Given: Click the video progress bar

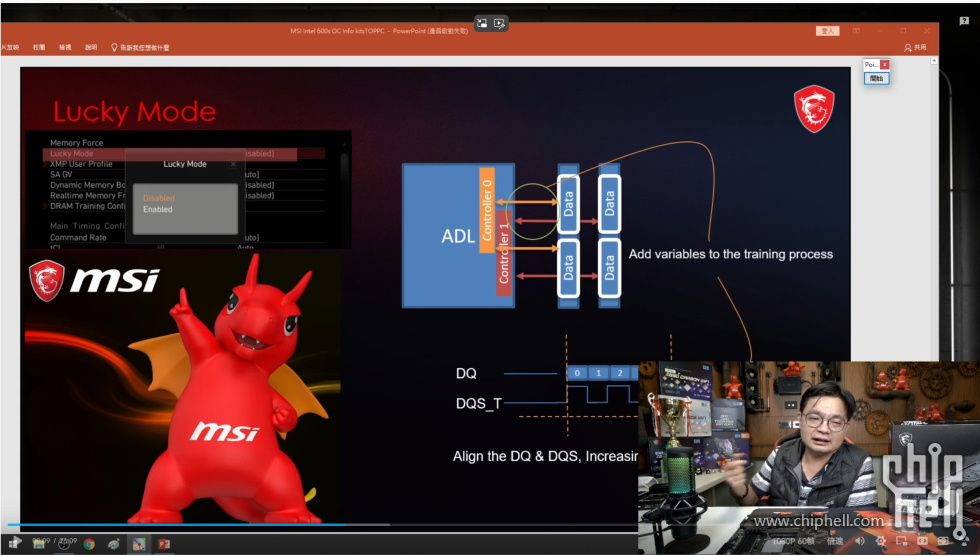Looking at the screenshot, I should [x=322, y=525].
